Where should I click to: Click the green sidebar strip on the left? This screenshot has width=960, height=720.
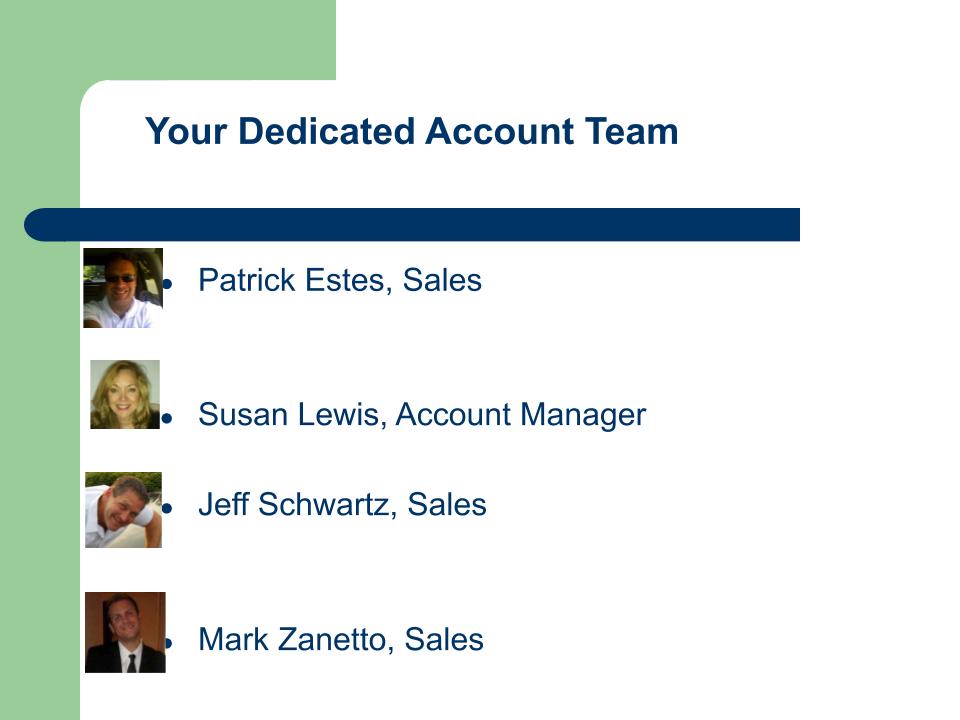(x=39, y=450)
